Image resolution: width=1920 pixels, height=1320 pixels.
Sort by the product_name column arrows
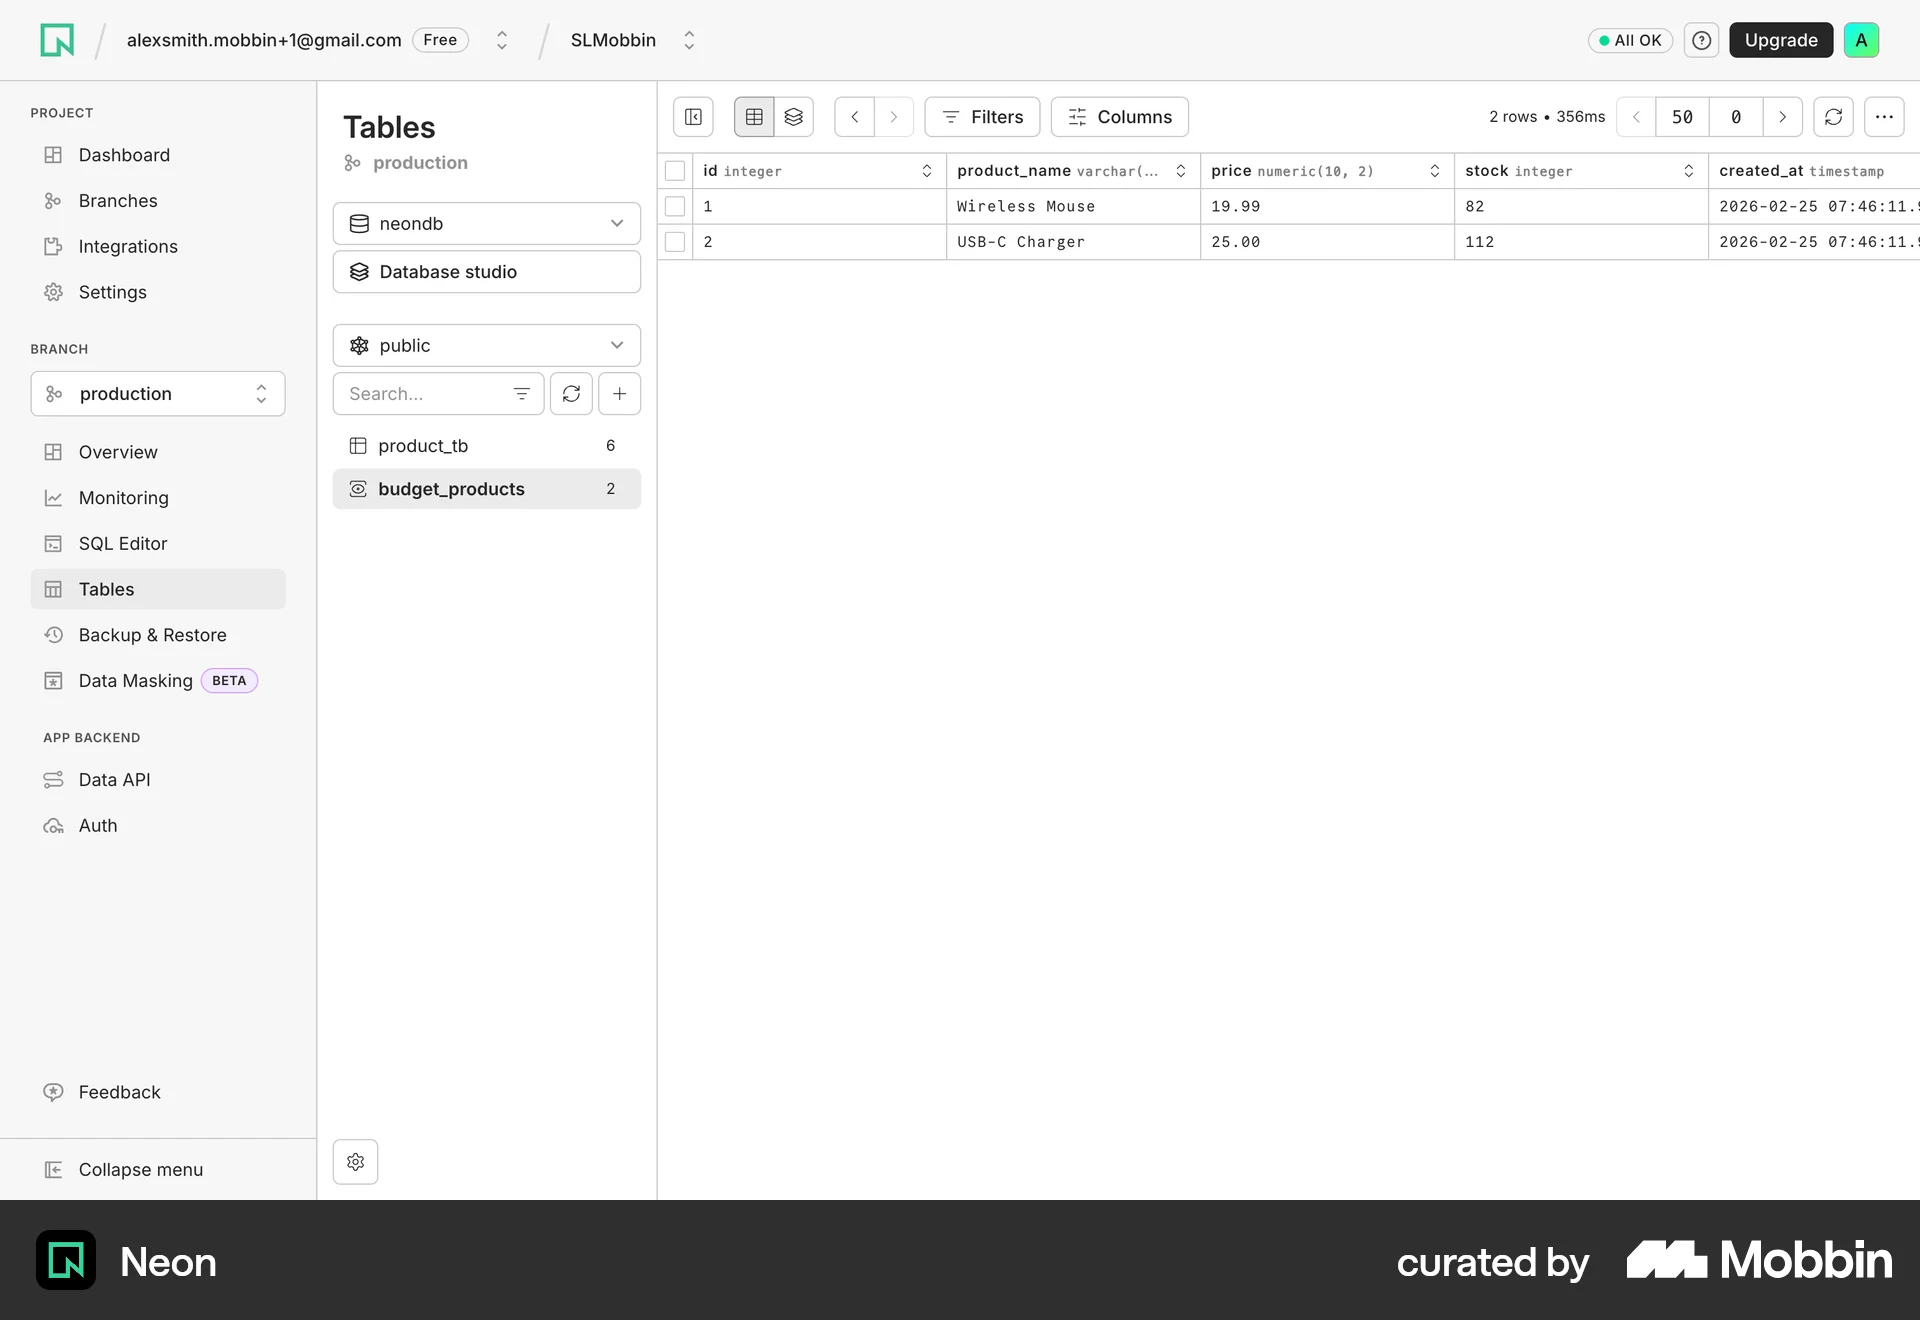pyautogui.click(x=1181, y=171)
